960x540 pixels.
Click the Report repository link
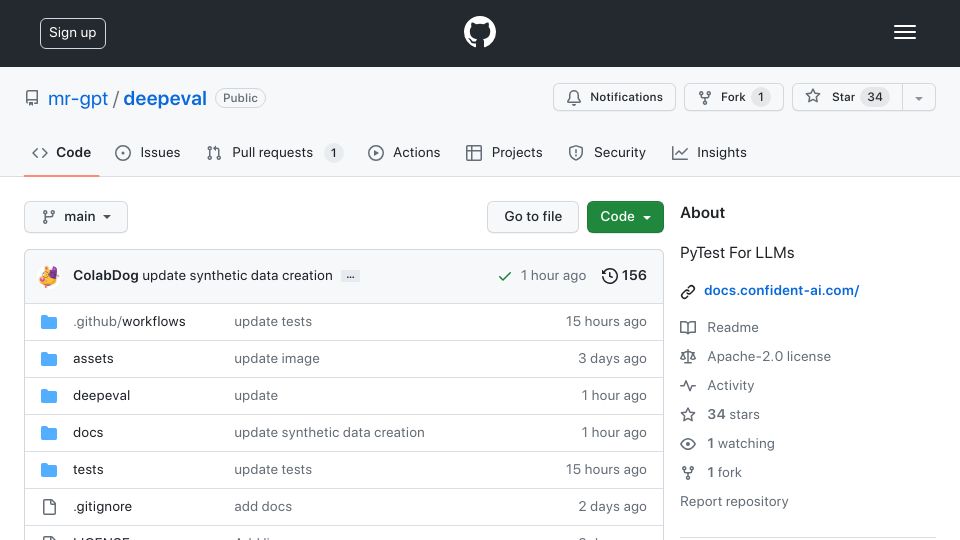[x=734, y=501]
